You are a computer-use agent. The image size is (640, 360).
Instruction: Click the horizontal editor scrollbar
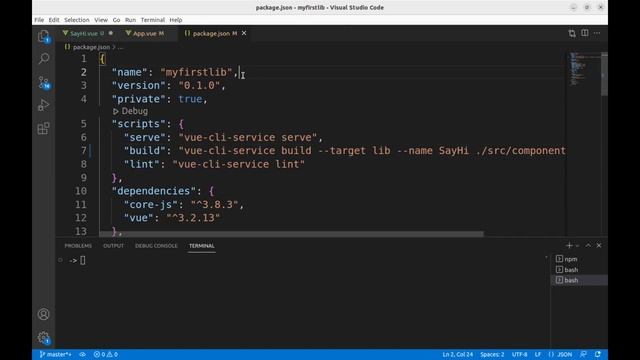(x=291, y=234)
